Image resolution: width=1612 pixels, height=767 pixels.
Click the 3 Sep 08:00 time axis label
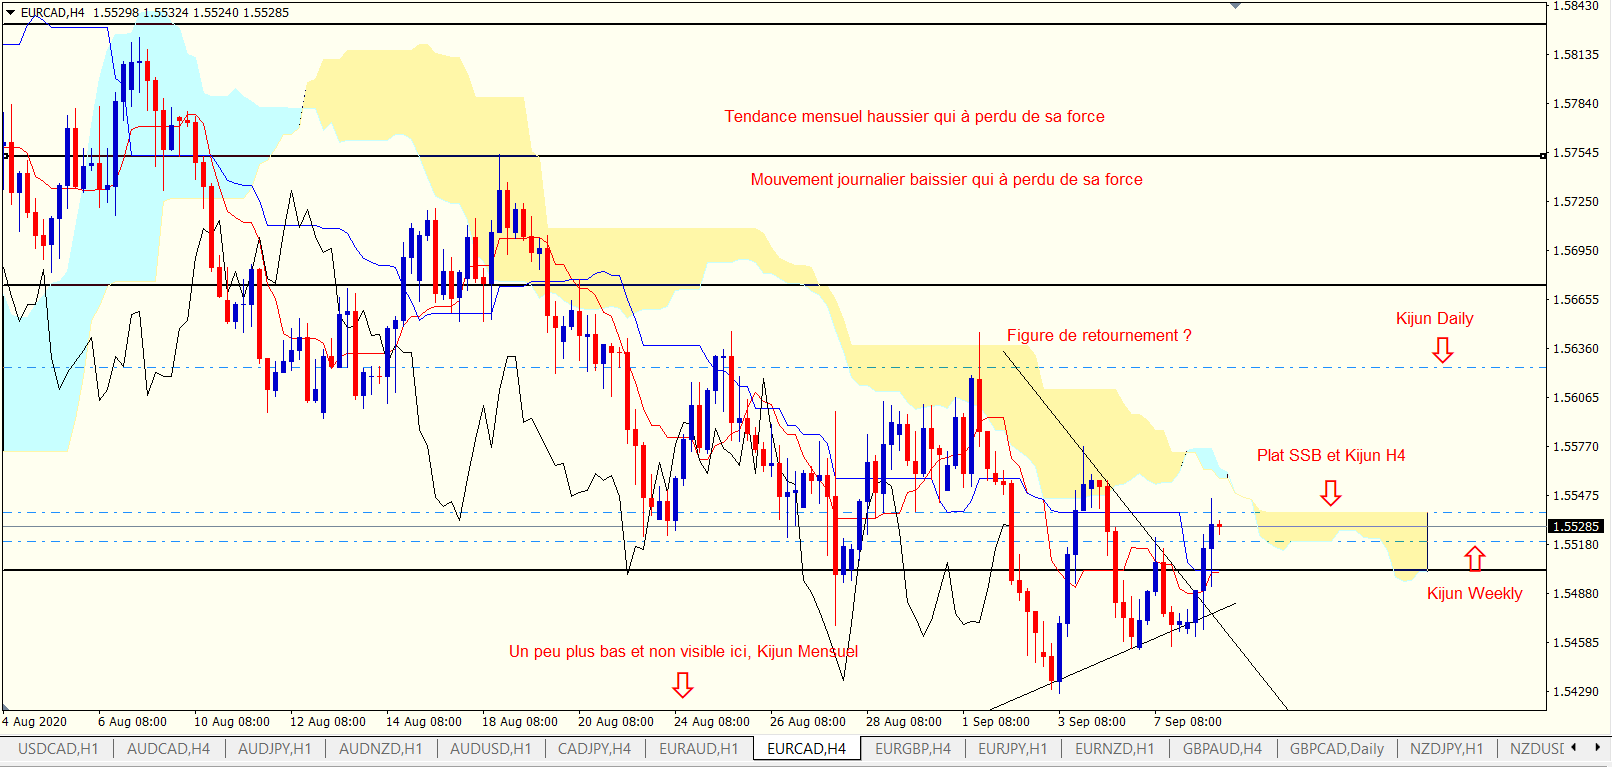point(1091,722)
